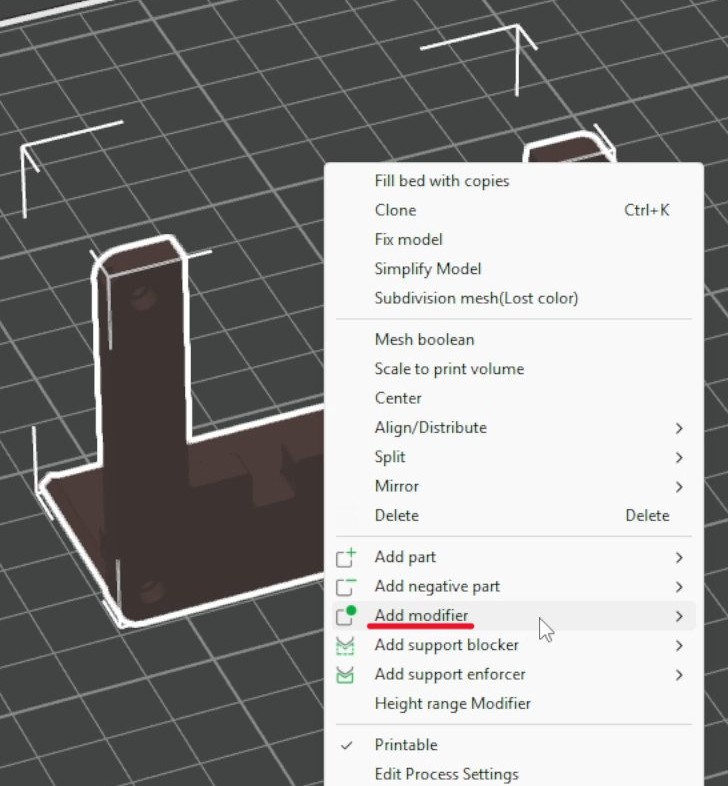
Task: Open the Add modifier submenu arrow
Action: point(679,616)
